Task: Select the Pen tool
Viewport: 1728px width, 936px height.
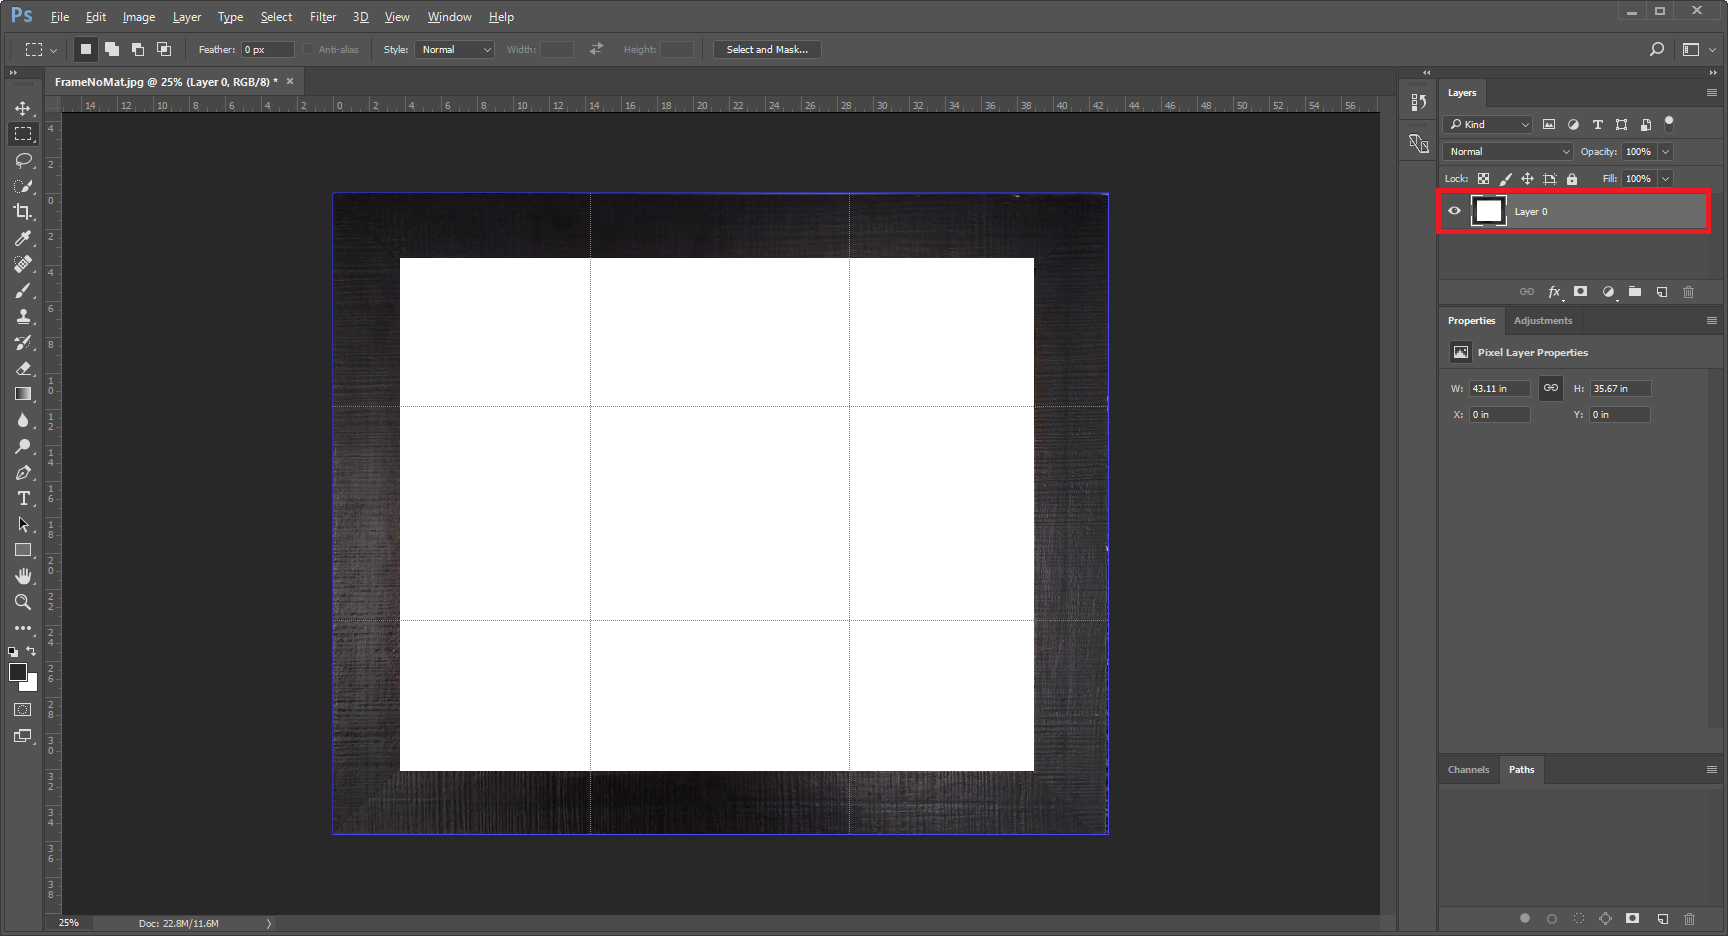Action: [23, 472]
